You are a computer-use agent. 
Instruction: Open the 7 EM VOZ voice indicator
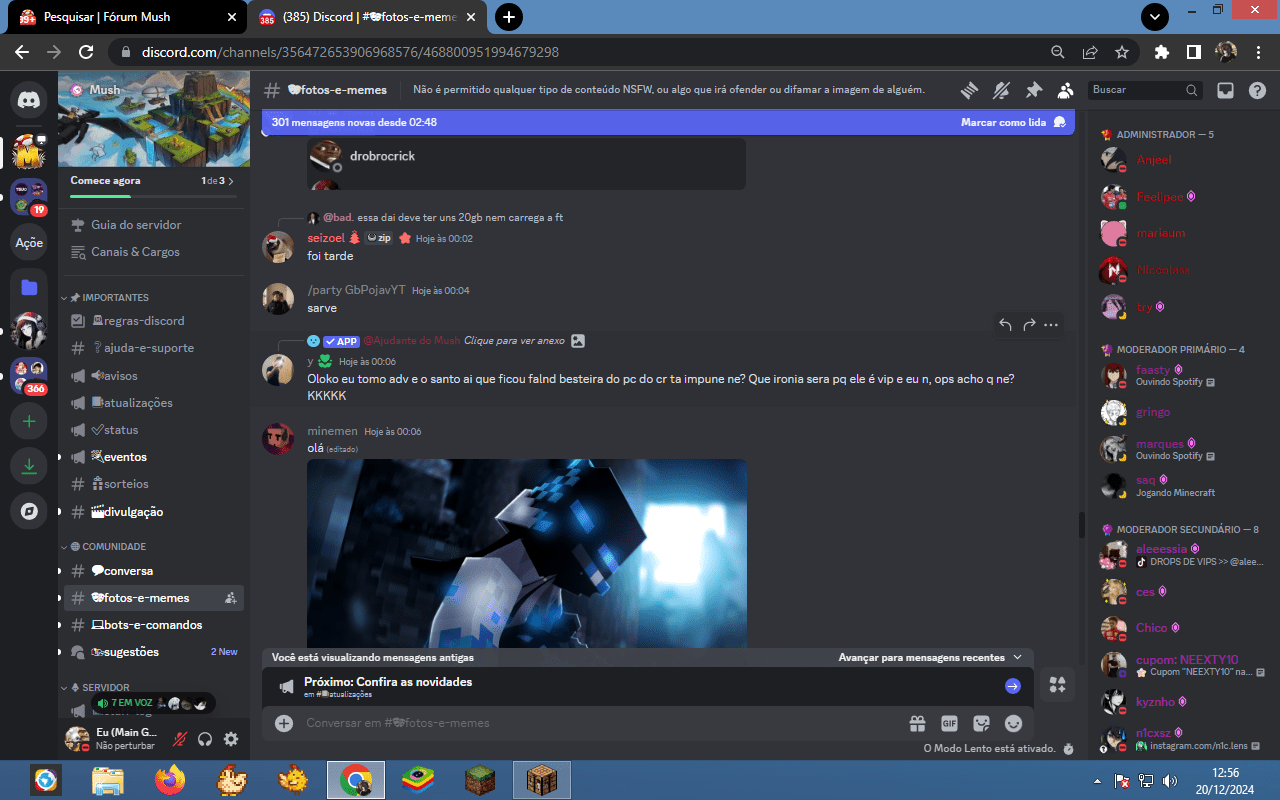pyautogui.click(x=153, y=704)
